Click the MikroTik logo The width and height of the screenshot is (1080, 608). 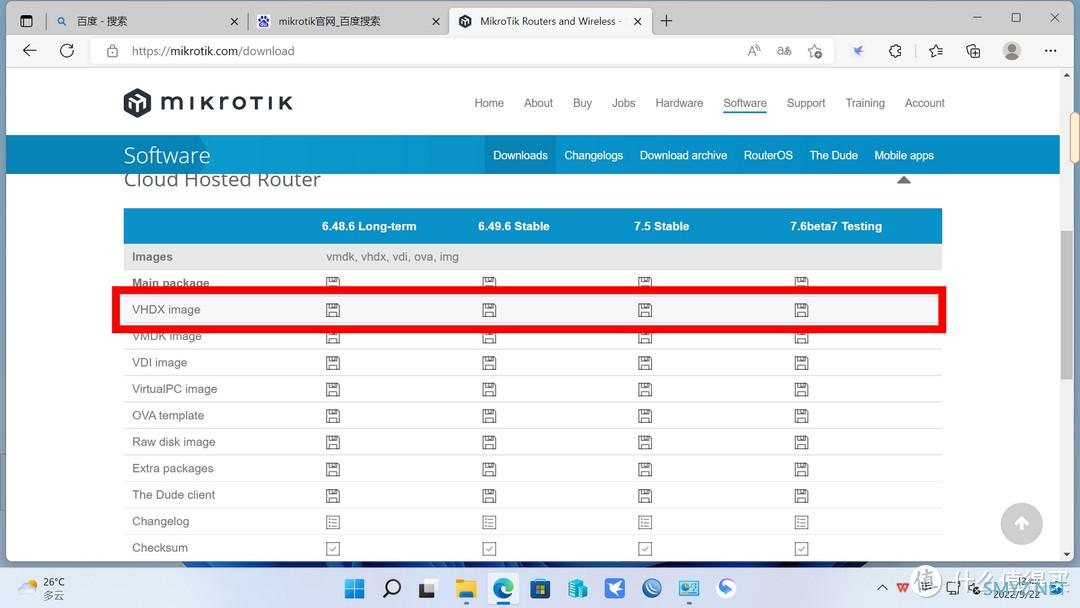[208, 103]
